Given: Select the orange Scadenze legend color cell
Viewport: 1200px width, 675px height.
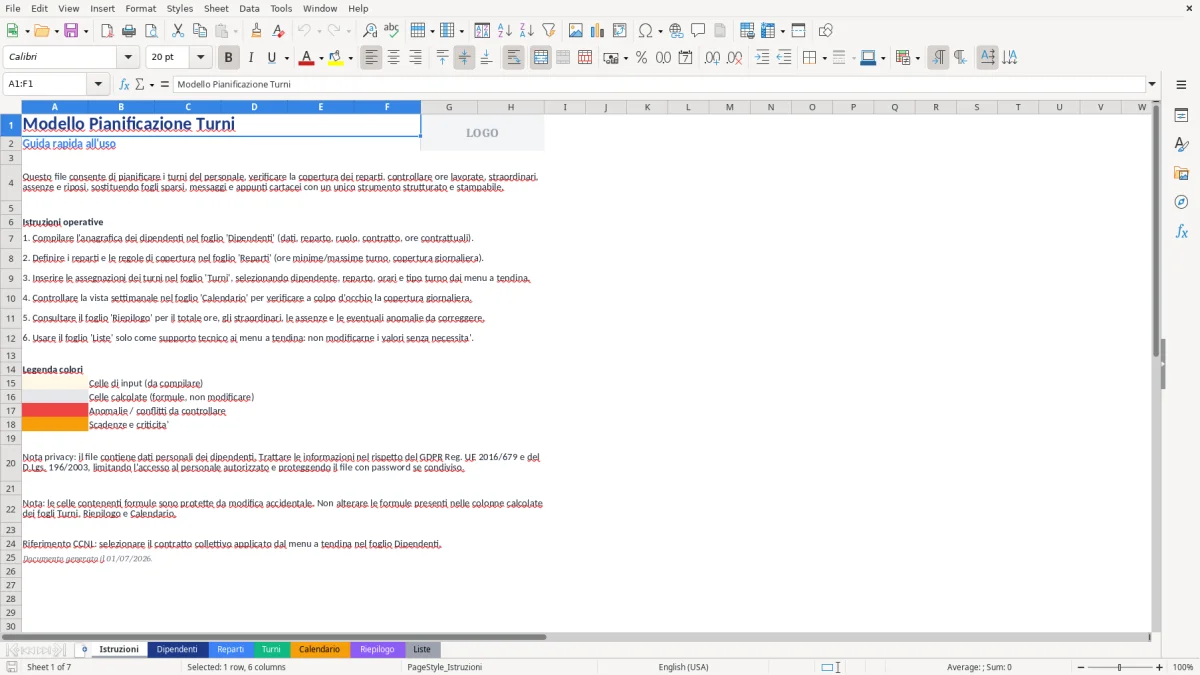Looking at the screenshot, I should (x=55, y=425).
